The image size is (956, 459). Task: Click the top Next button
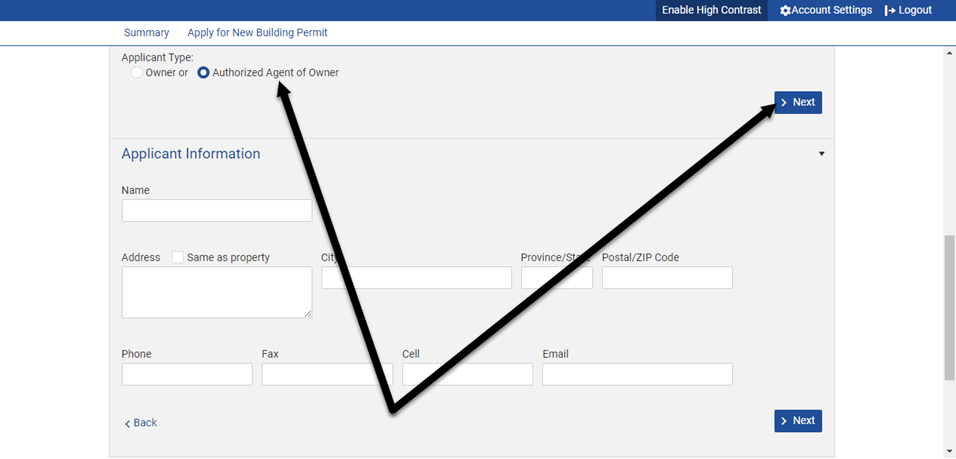[798, 102]
